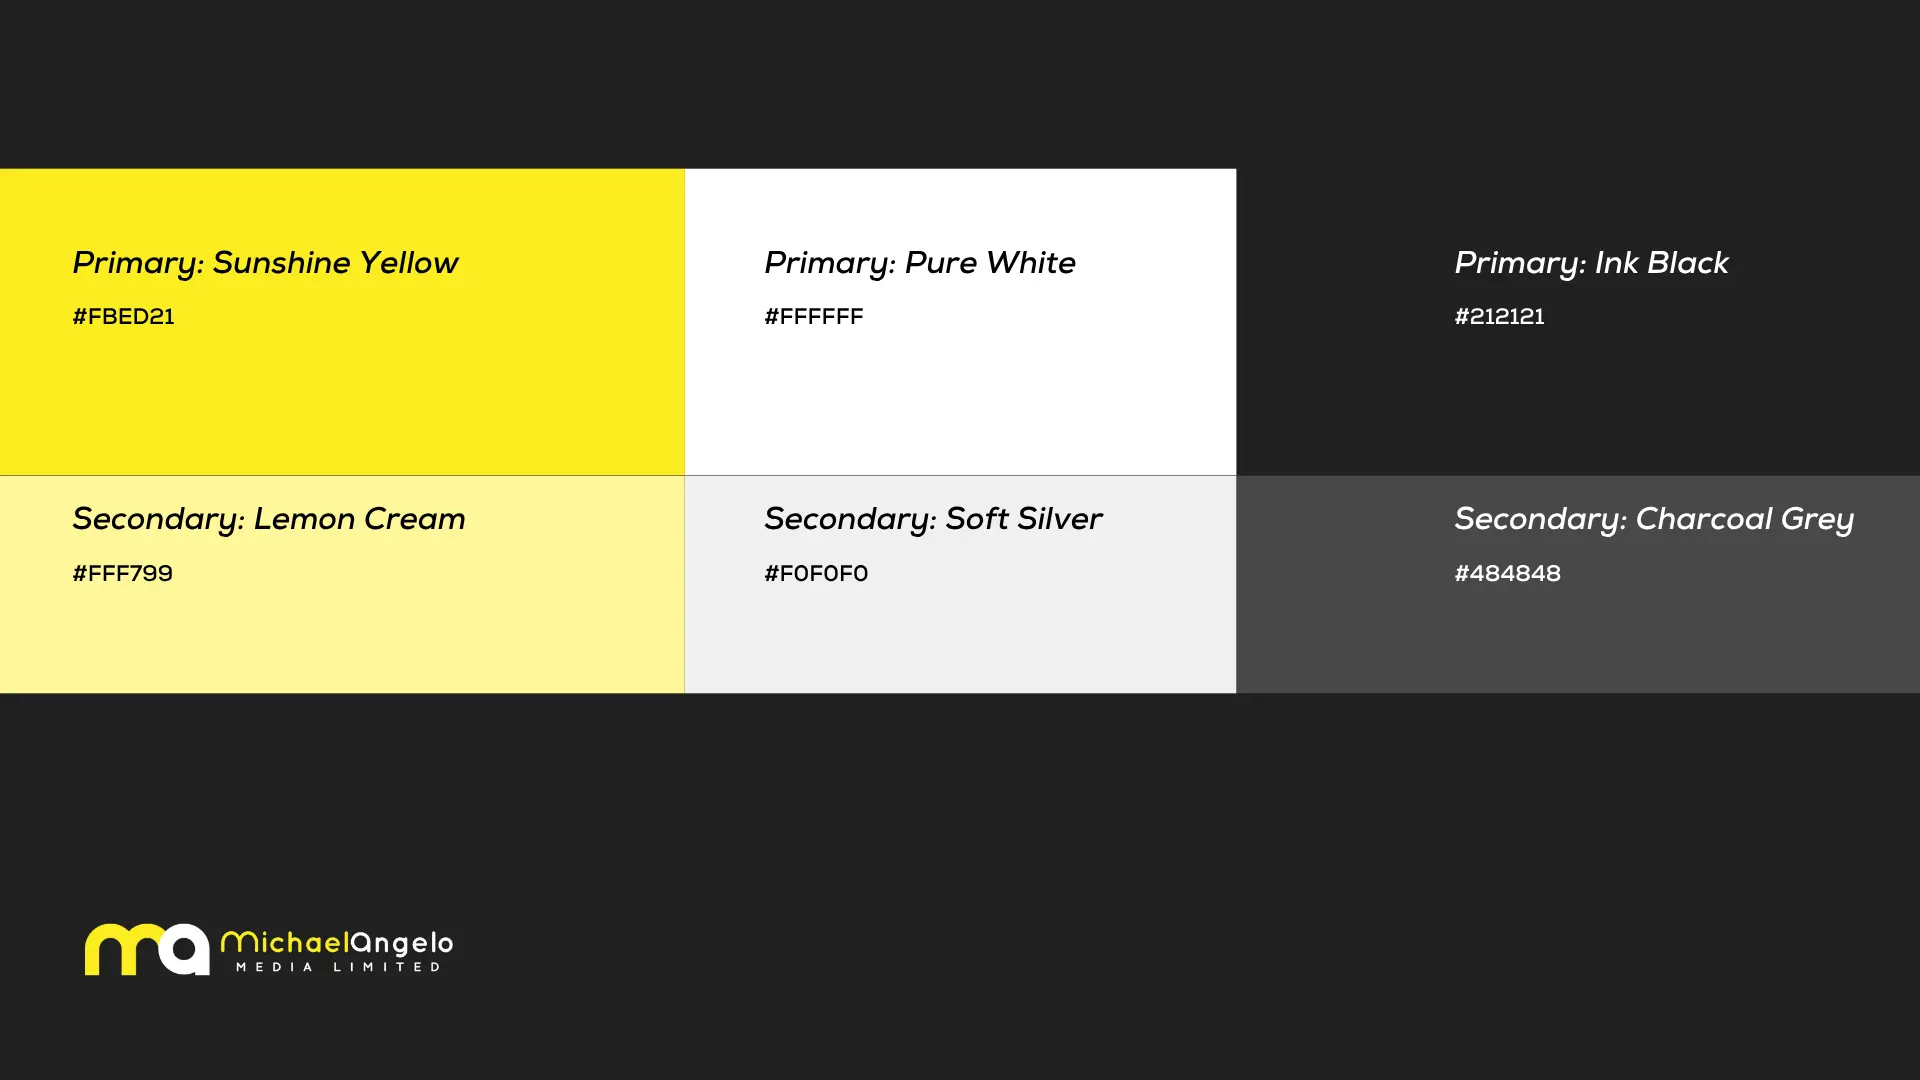Click the 'Primary: Pure White' heading
This screenshot has width=1920, height=1080.
click(920, 263)
